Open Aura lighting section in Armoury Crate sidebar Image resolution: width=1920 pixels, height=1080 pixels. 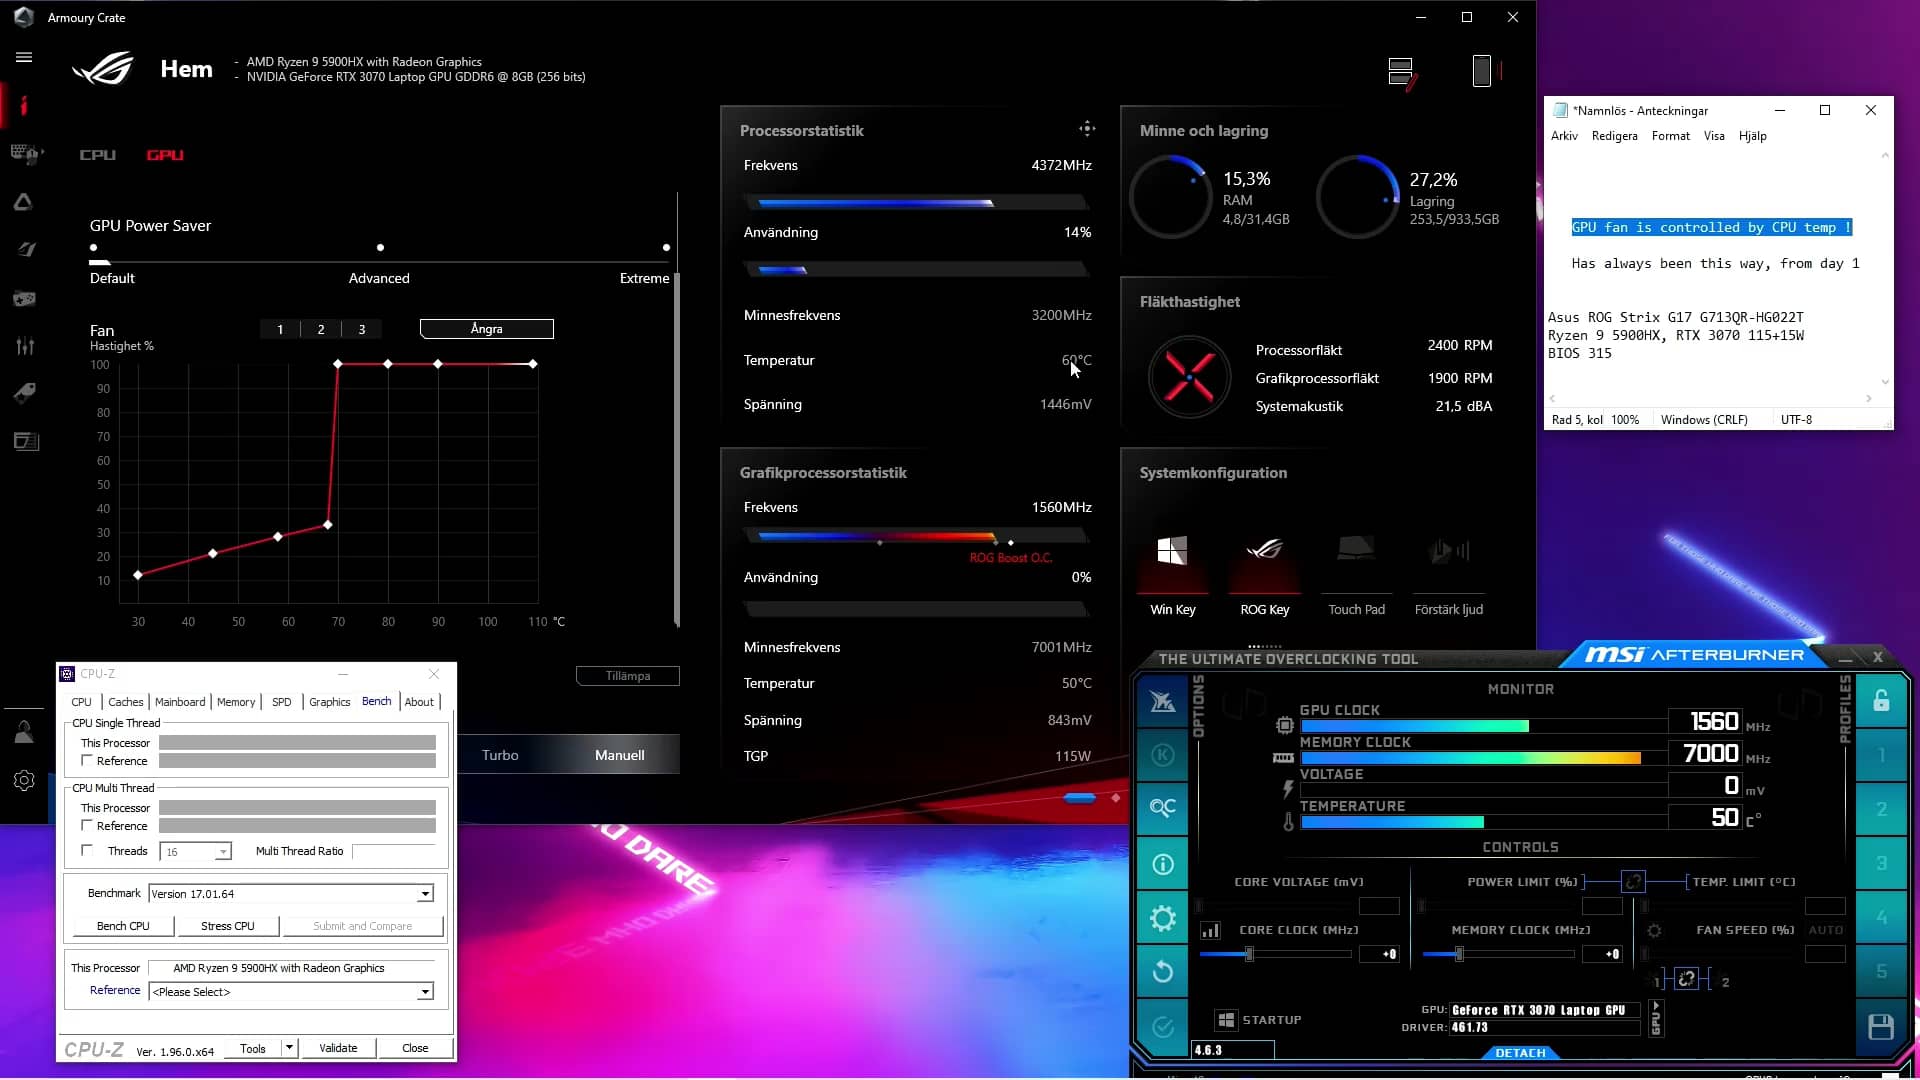tap(25, 202)
